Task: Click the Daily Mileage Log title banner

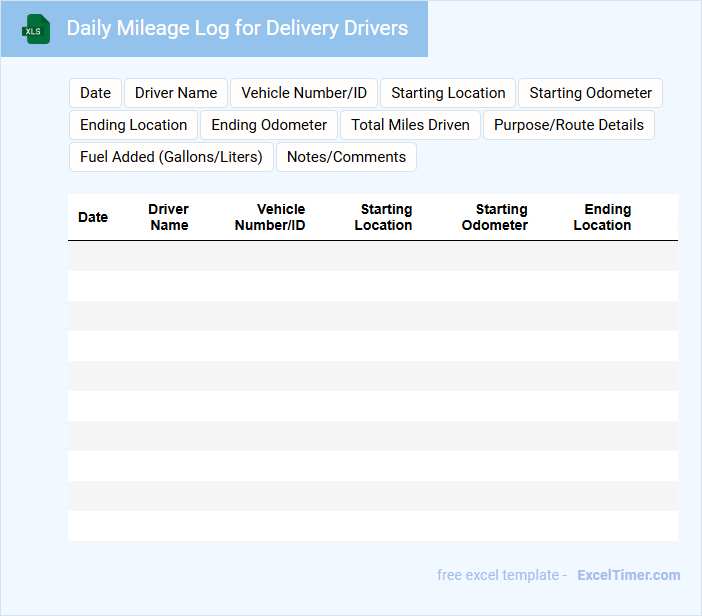Action: click(237, 28)
